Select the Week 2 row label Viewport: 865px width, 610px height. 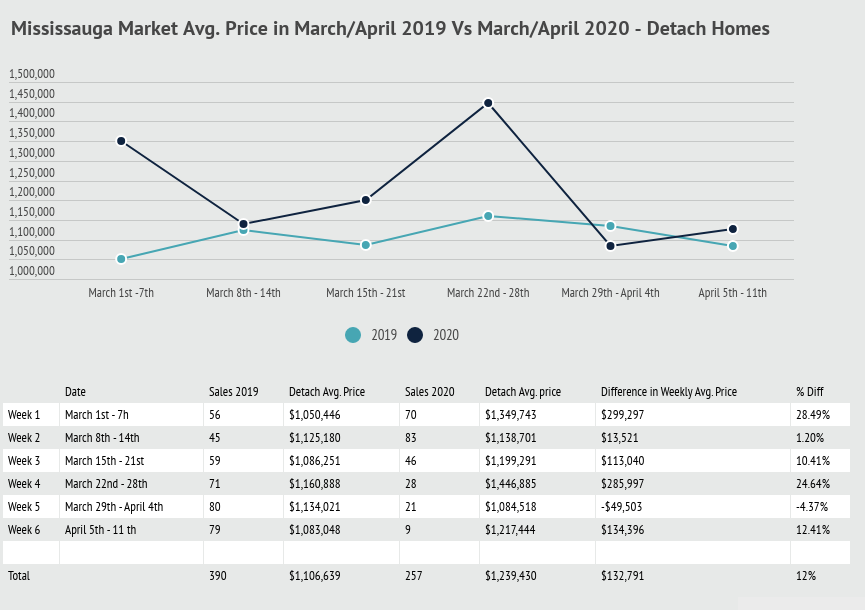point(24,438)
